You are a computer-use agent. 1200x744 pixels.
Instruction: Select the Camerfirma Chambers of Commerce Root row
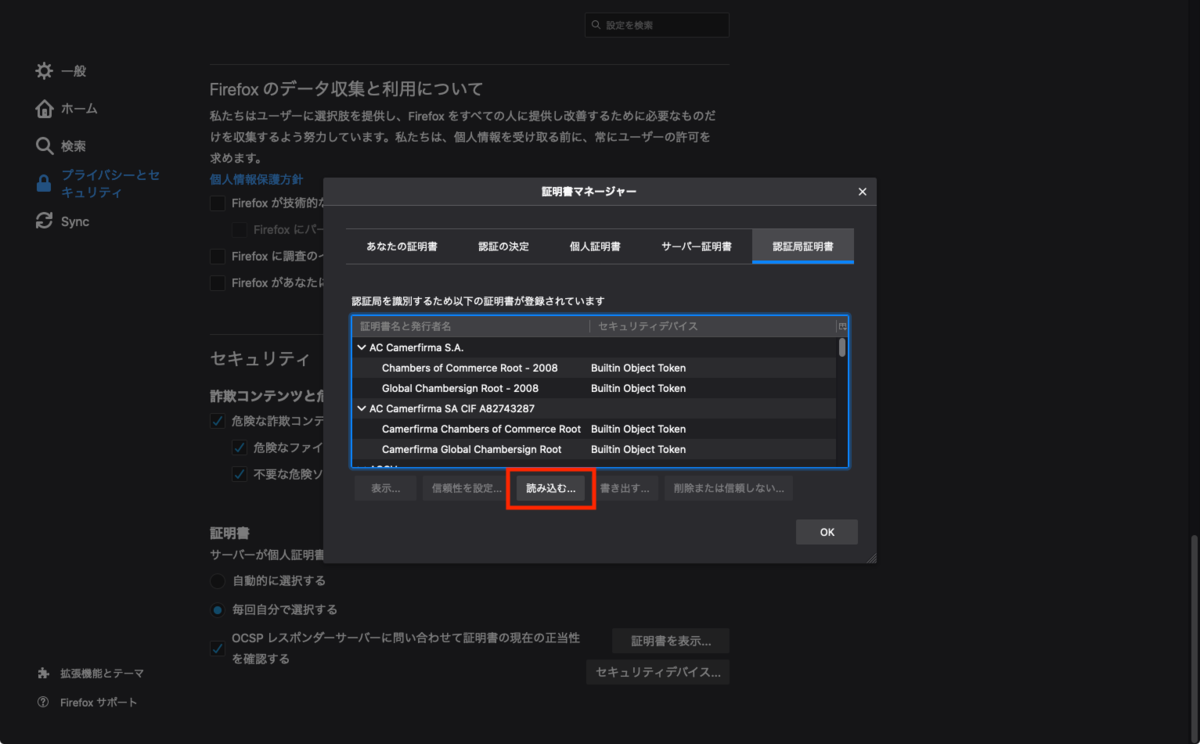pyautogui.click(x=594, y=429)
